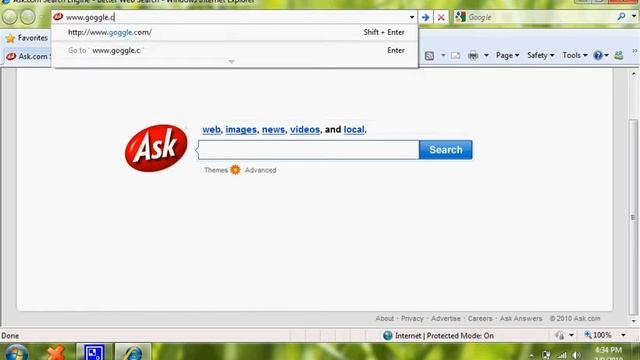Expand the zoom level dropdown arrow

623,336
